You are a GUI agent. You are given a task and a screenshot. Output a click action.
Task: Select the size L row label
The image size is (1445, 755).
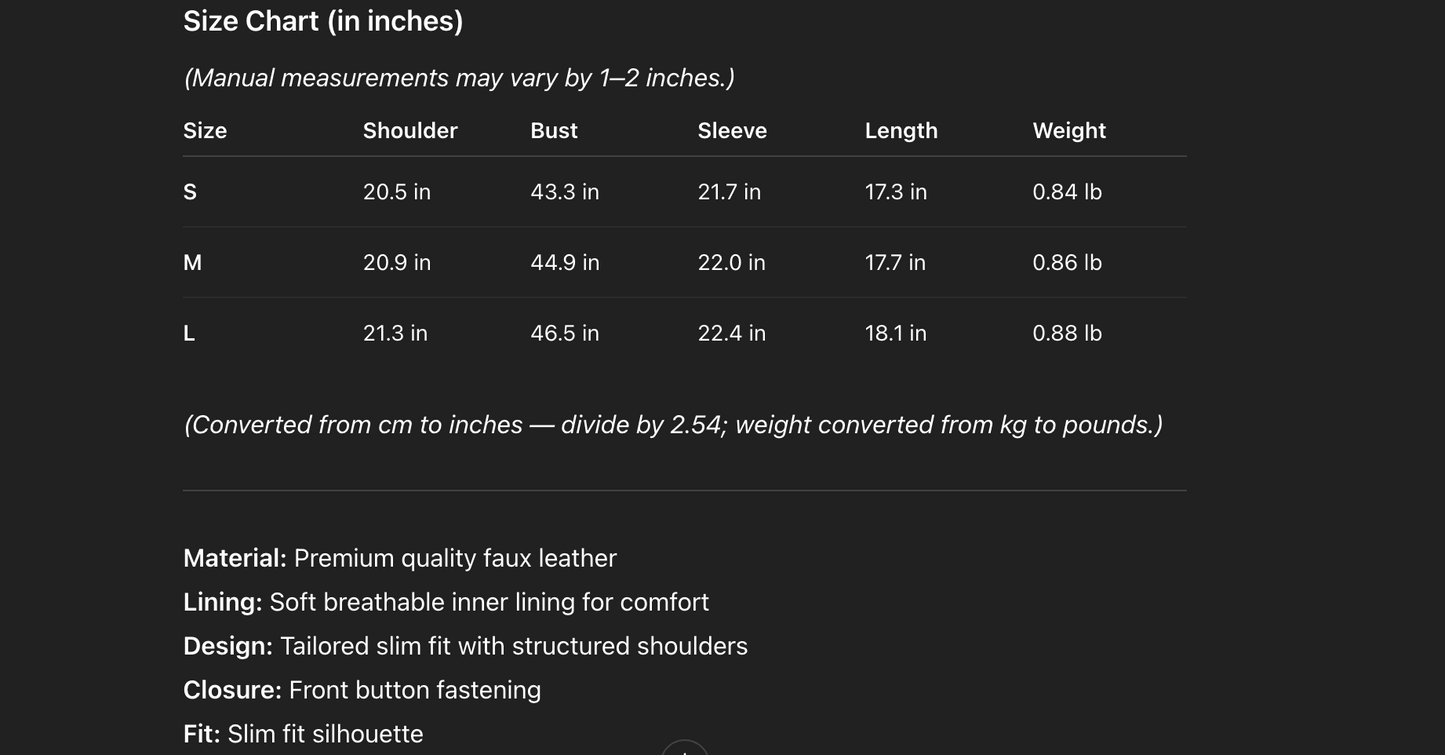[x=189, y=334]
